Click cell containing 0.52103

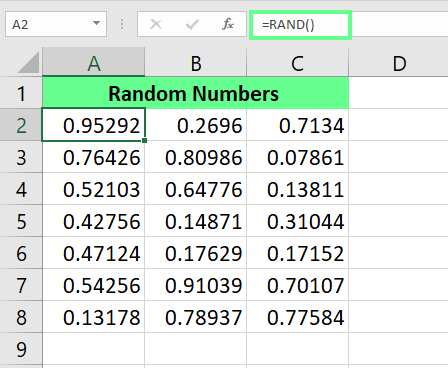(94, 189)
